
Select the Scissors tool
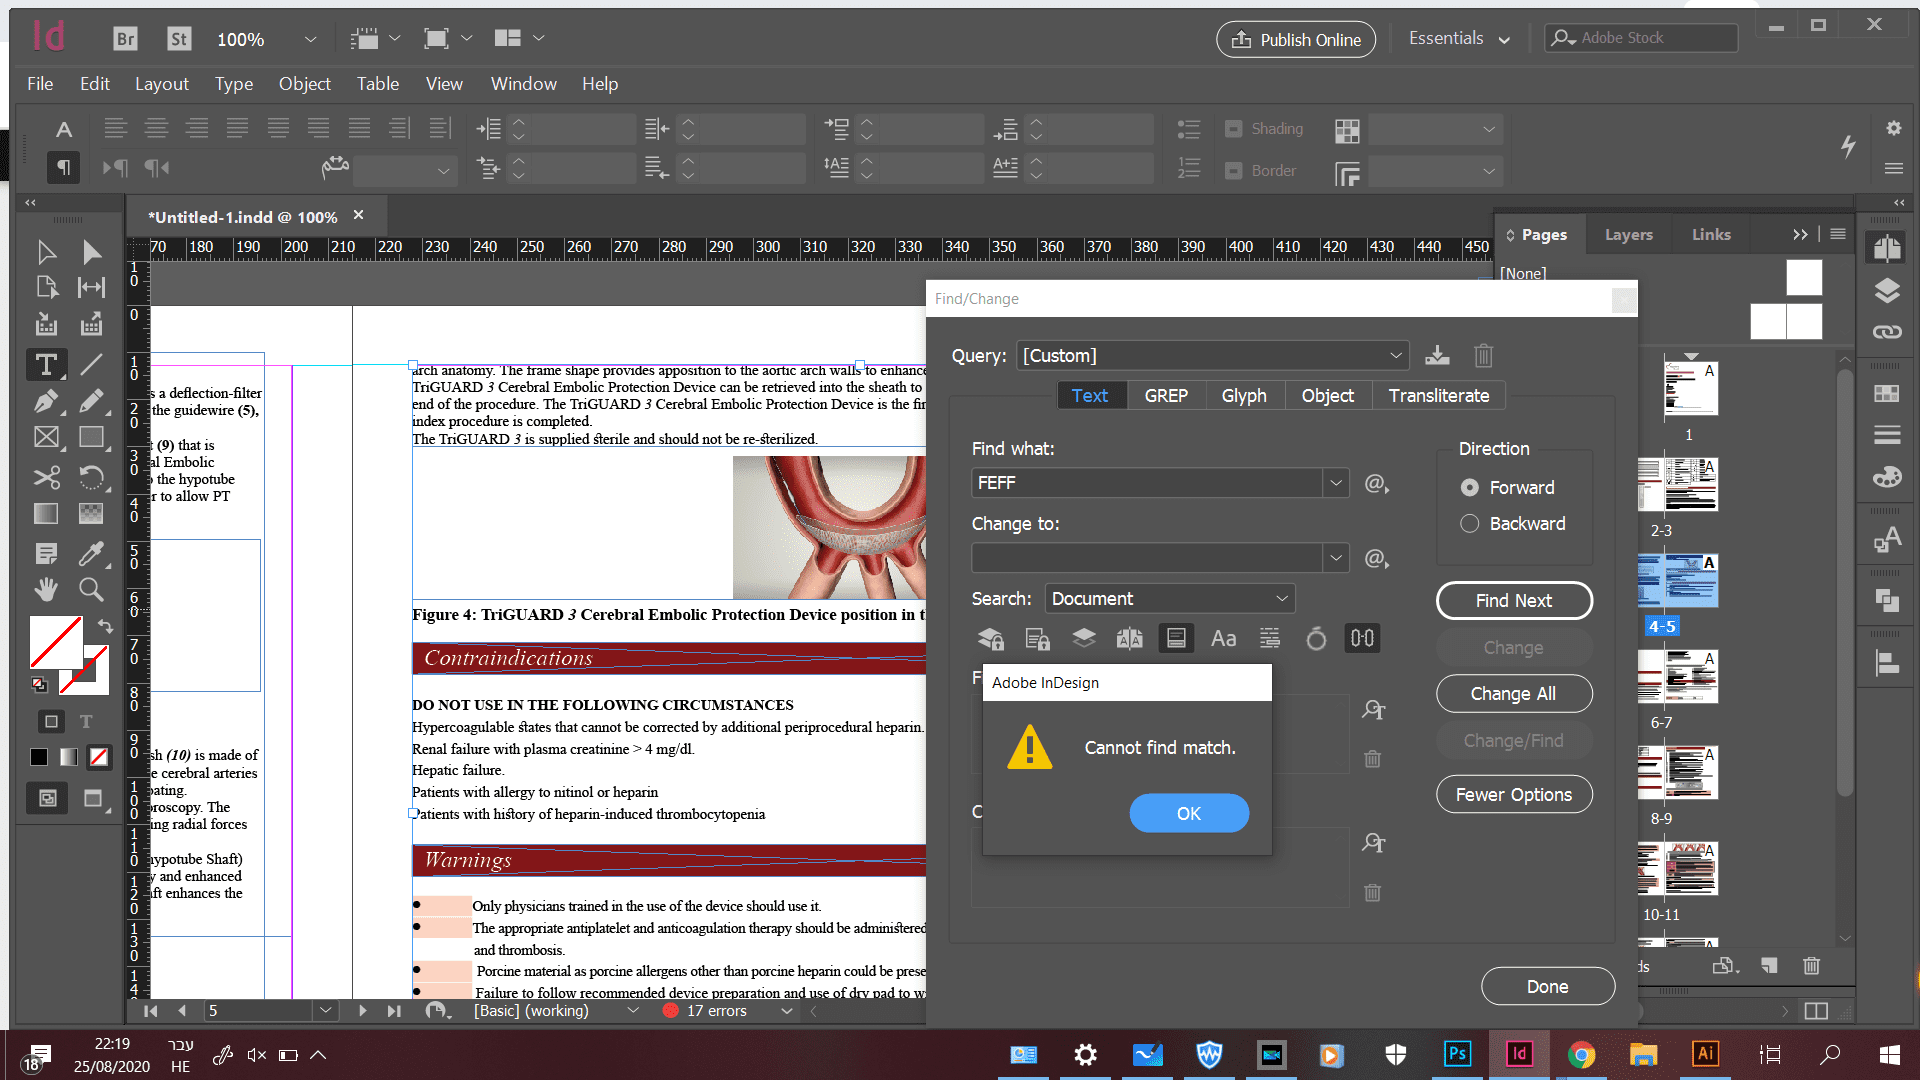(46, 477)
